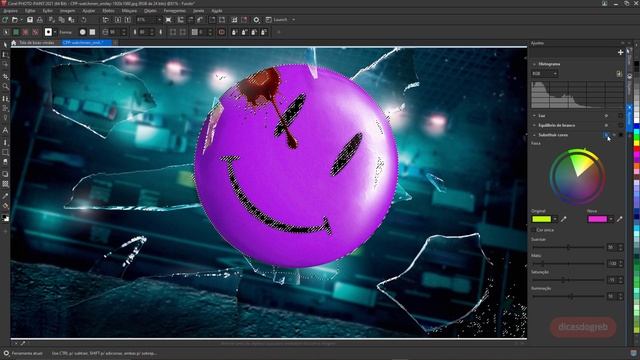Viewport: 640px width, 360px height.
Task: Open the Máscara menu
Action: [x=129, y=11]
